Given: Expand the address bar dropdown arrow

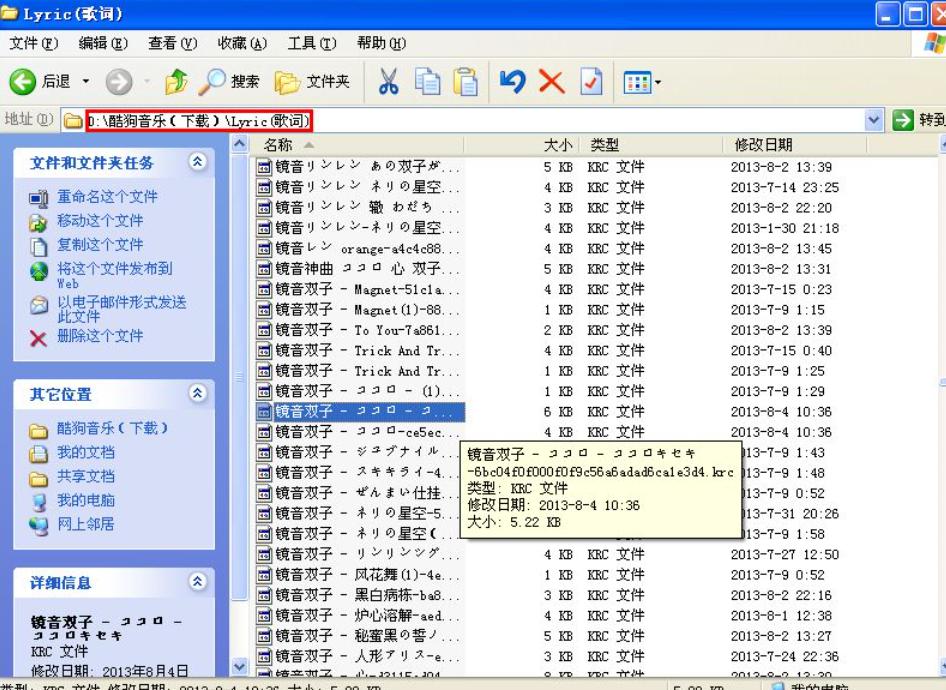Looking at the screenshot, I should pyautogui.click(x=874, y=121).
